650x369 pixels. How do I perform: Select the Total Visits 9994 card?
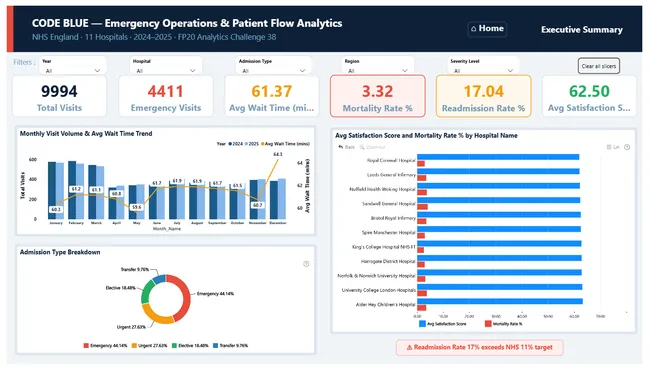59,96
